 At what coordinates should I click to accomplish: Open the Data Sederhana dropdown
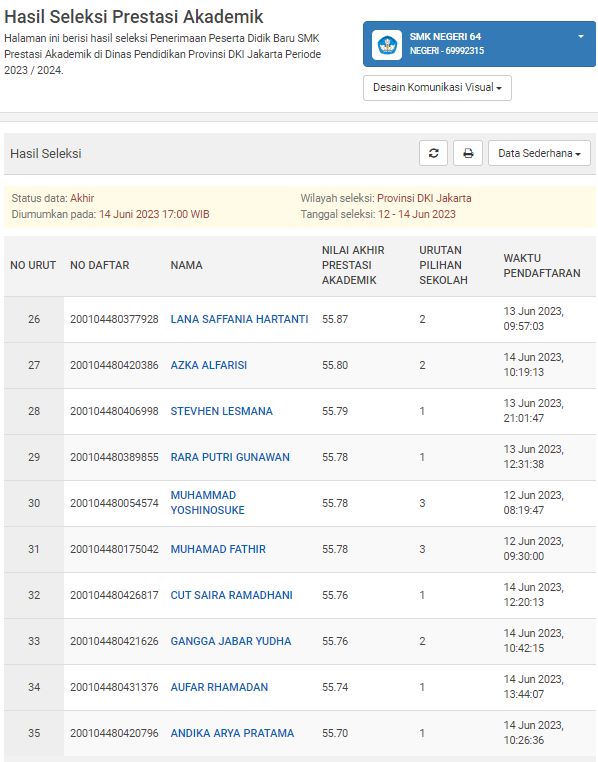click(539, 153)
